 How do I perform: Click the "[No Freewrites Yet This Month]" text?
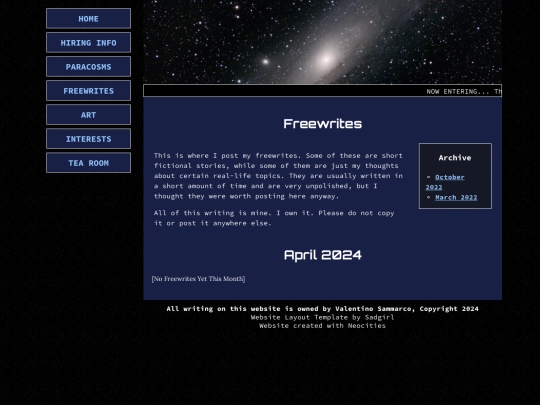click(x=198, y=279)
